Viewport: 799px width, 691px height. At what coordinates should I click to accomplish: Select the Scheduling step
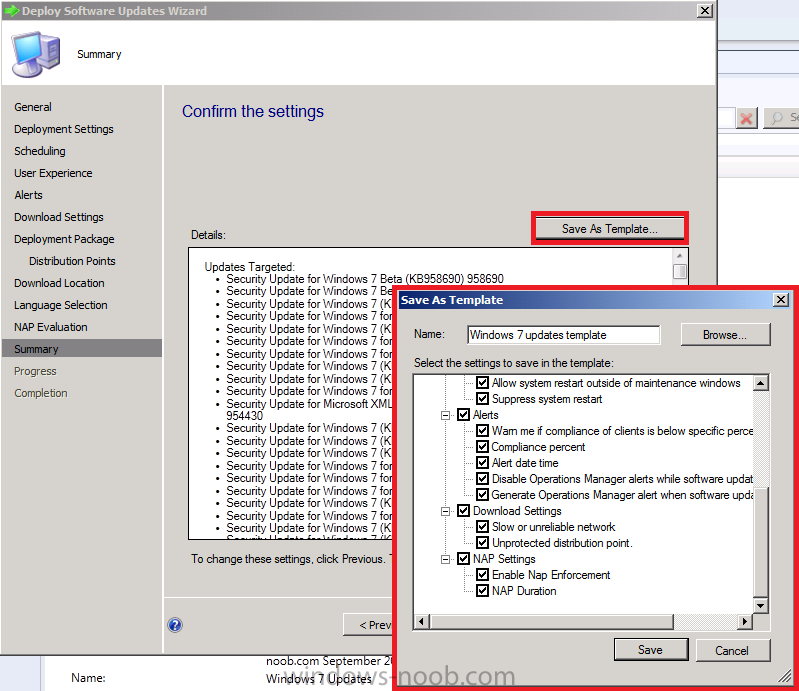[40, 151]
